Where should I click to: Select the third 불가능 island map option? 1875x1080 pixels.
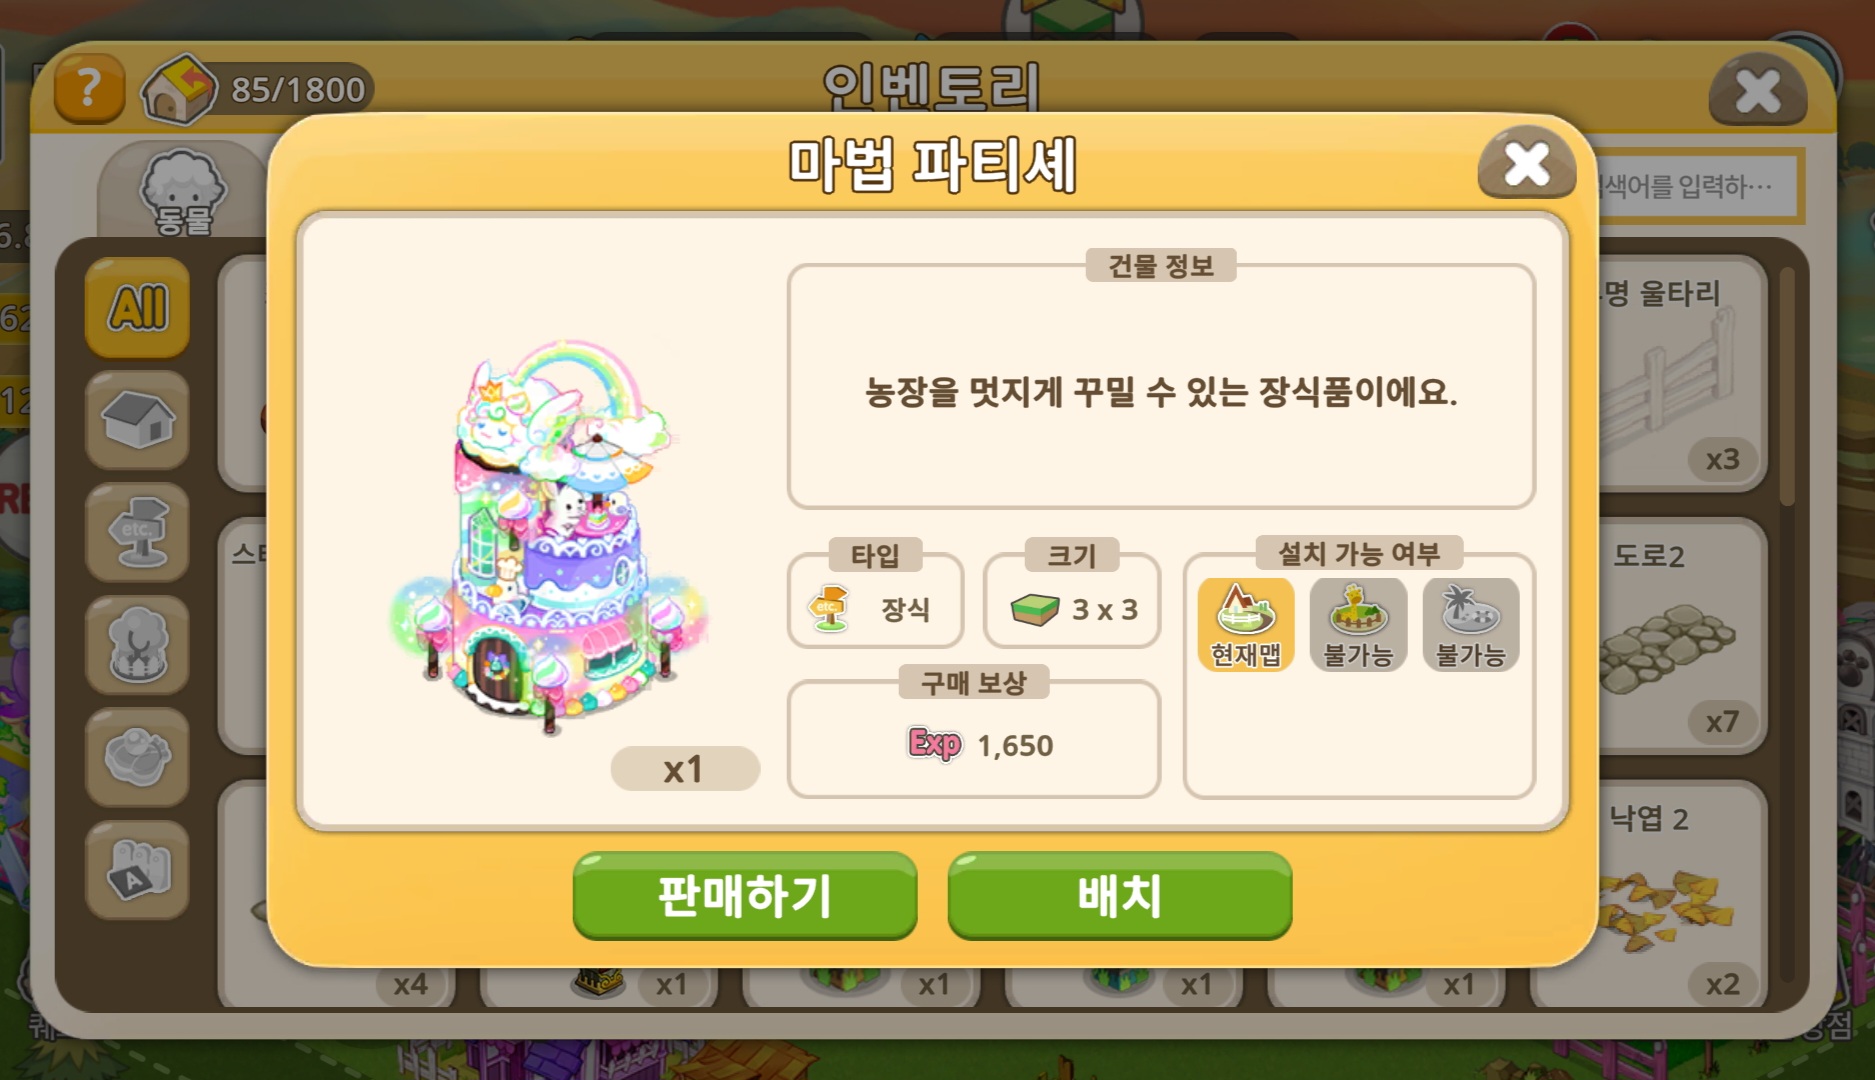coord(1471,625)
